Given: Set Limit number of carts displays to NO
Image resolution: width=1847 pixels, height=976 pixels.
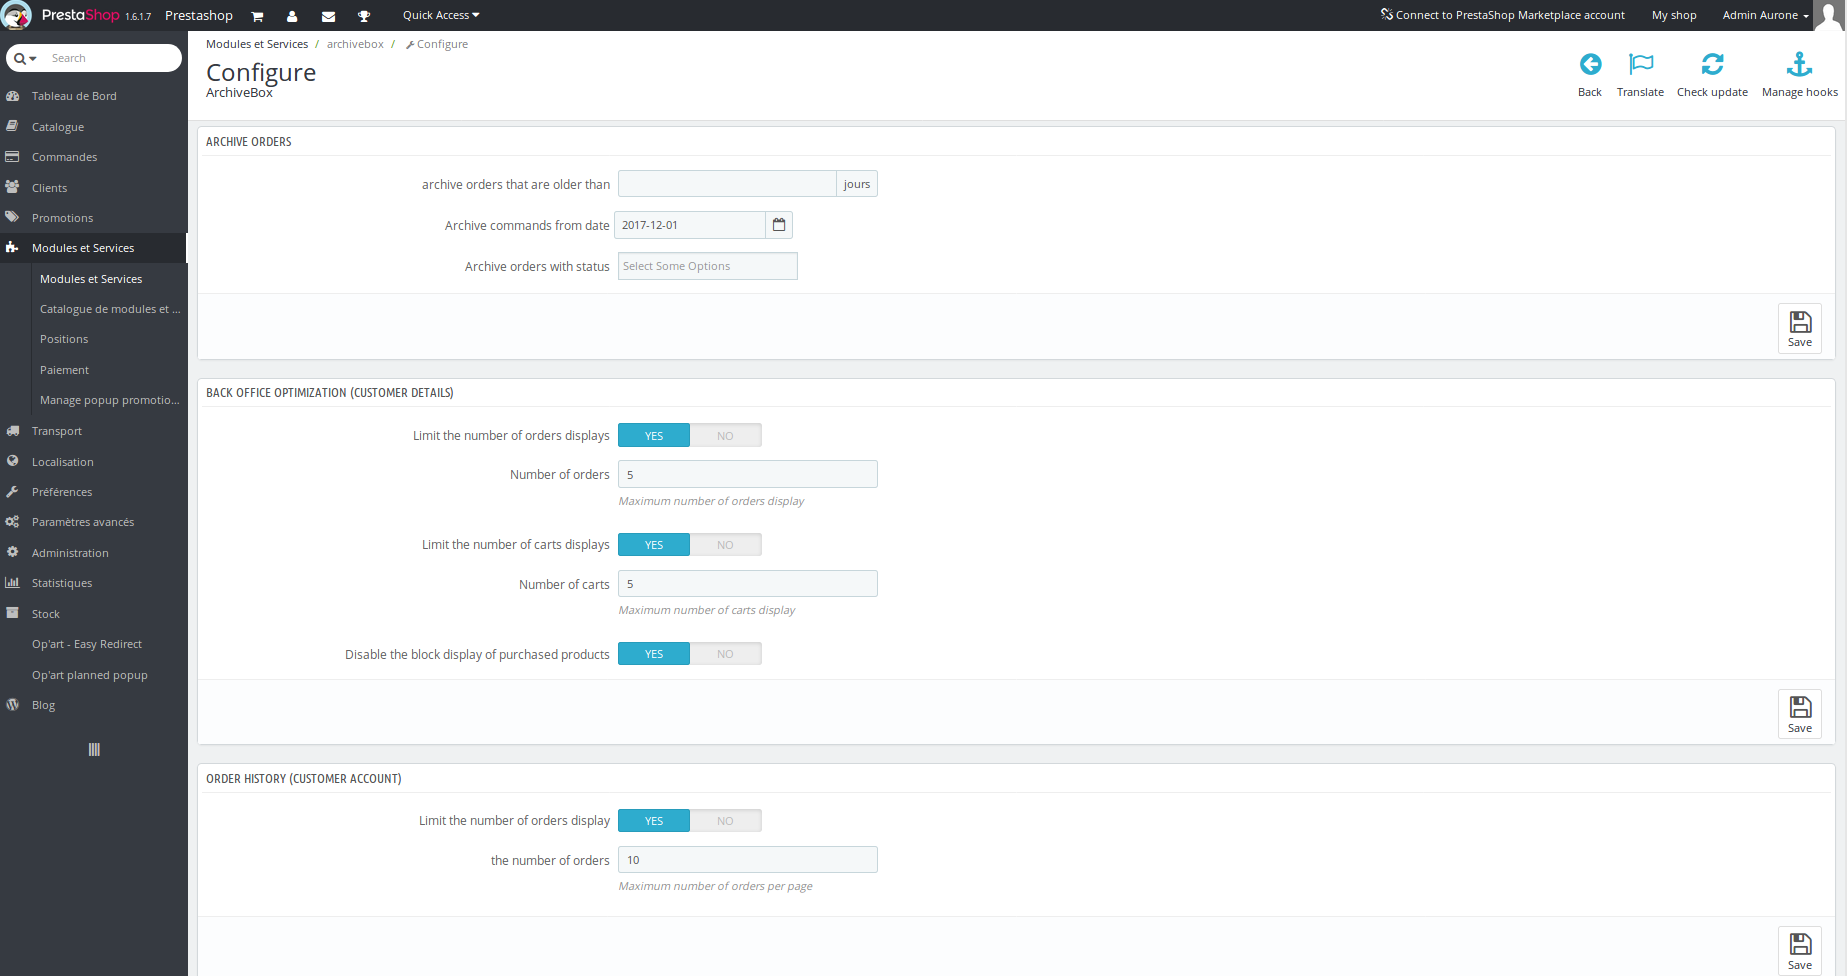Looking at the screenshot, I should (726, 545).
